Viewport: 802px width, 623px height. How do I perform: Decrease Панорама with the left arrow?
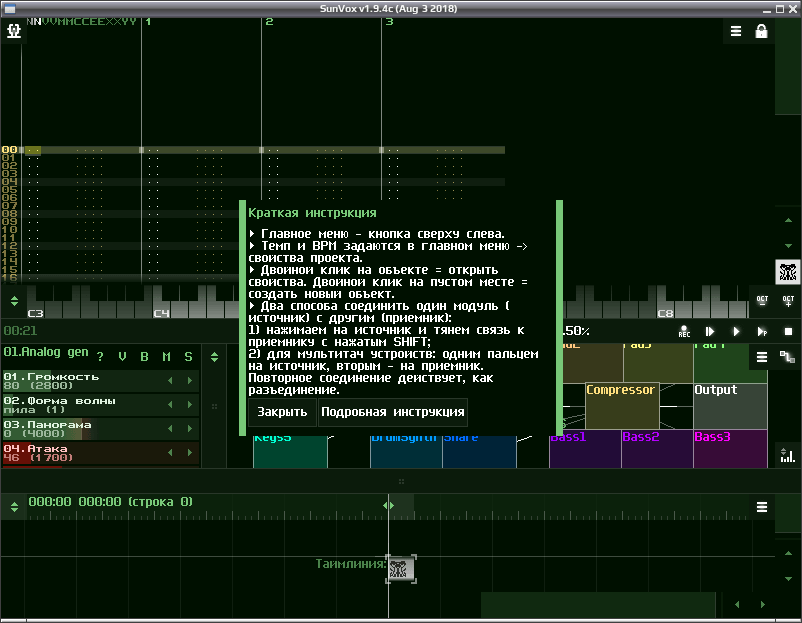[x=170, y=429]
